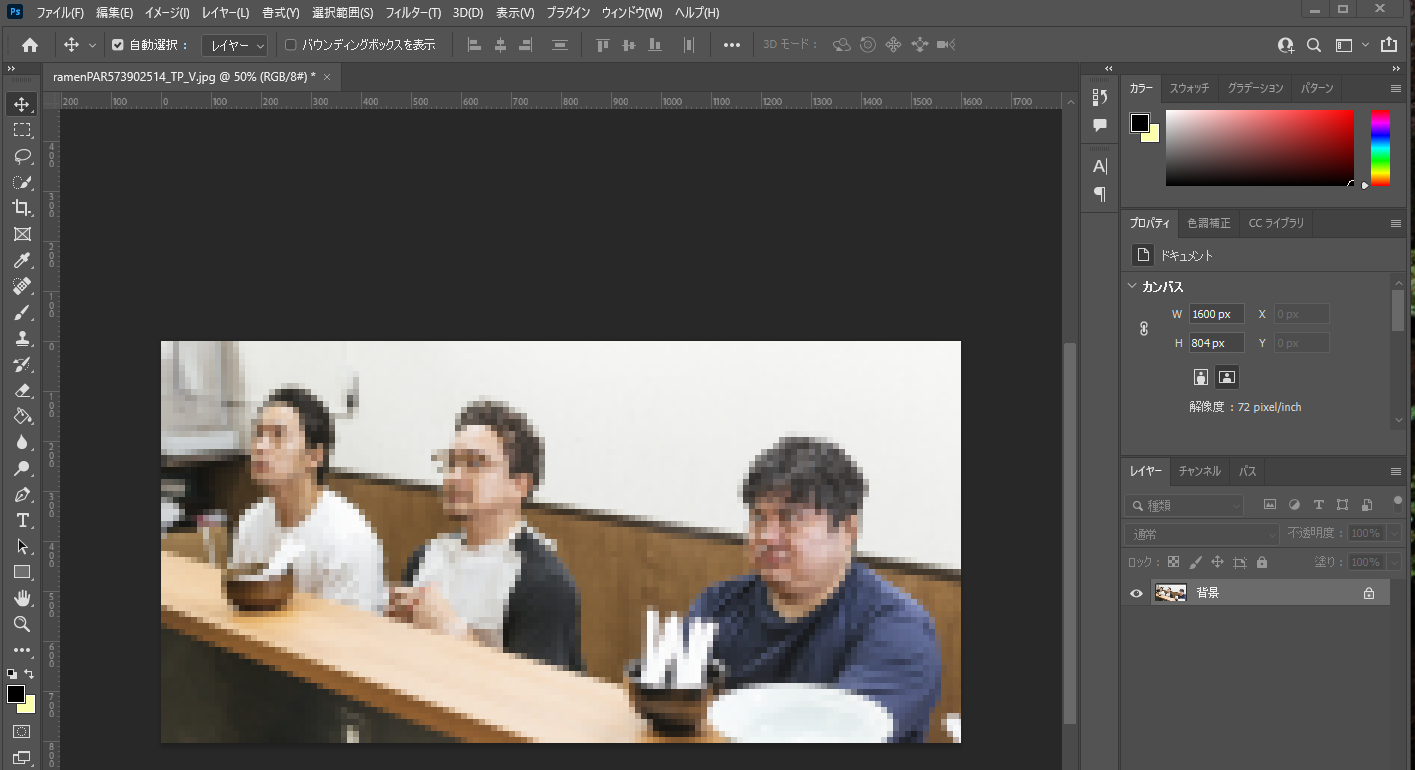This screenshot has width=1415, height=770.
Task: Disable the 自動選択 checkbox
Action: point(118,45)
